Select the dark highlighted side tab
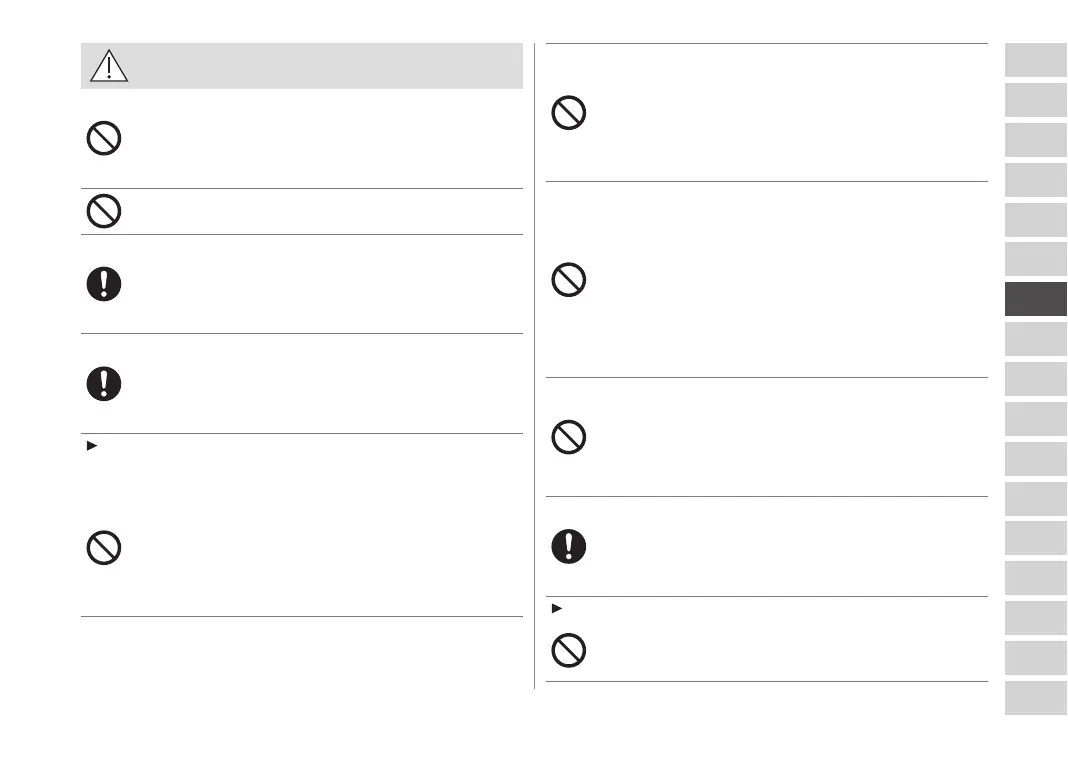Image resolution: width=1068 pixels, height=759 pixels. coord(1035,299)
